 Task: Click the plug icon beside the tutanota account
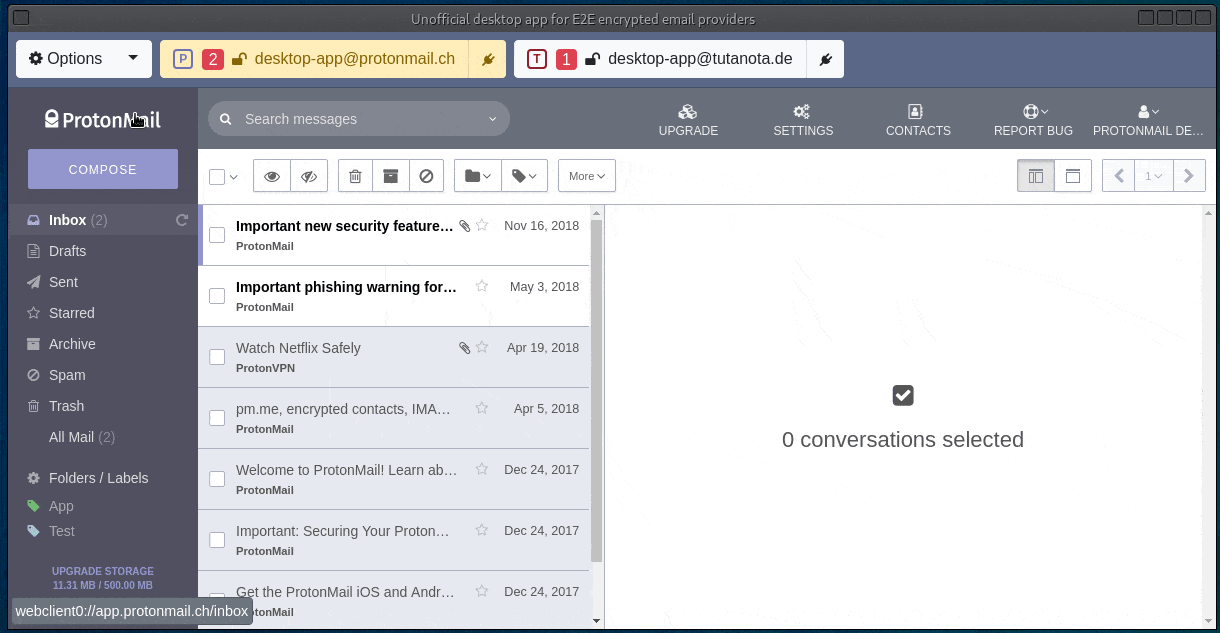[826, 59]
